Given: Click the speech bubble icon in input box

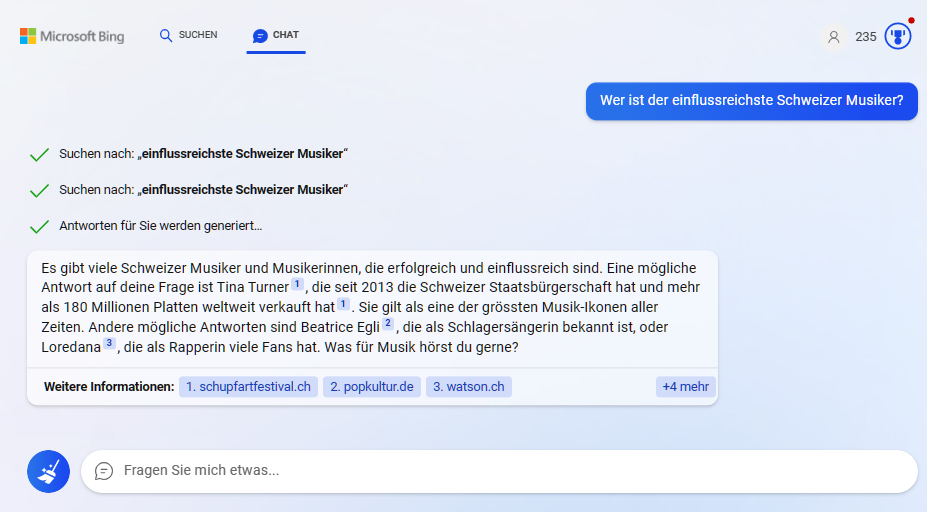Looking at the screenshot, I should 104,471.
